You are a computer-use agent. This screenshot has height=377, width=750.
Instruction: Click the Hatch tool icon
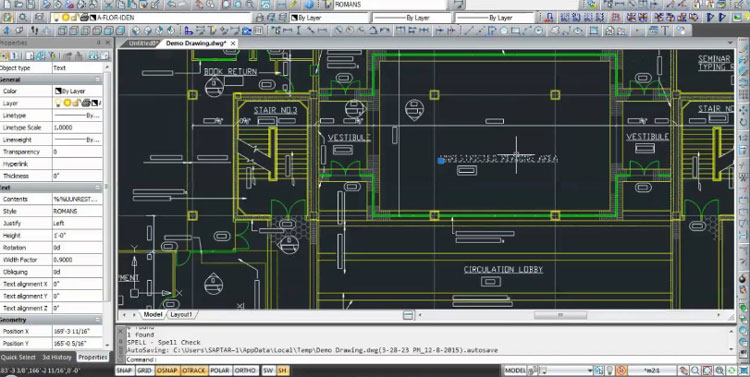click(x=594, y=30)
